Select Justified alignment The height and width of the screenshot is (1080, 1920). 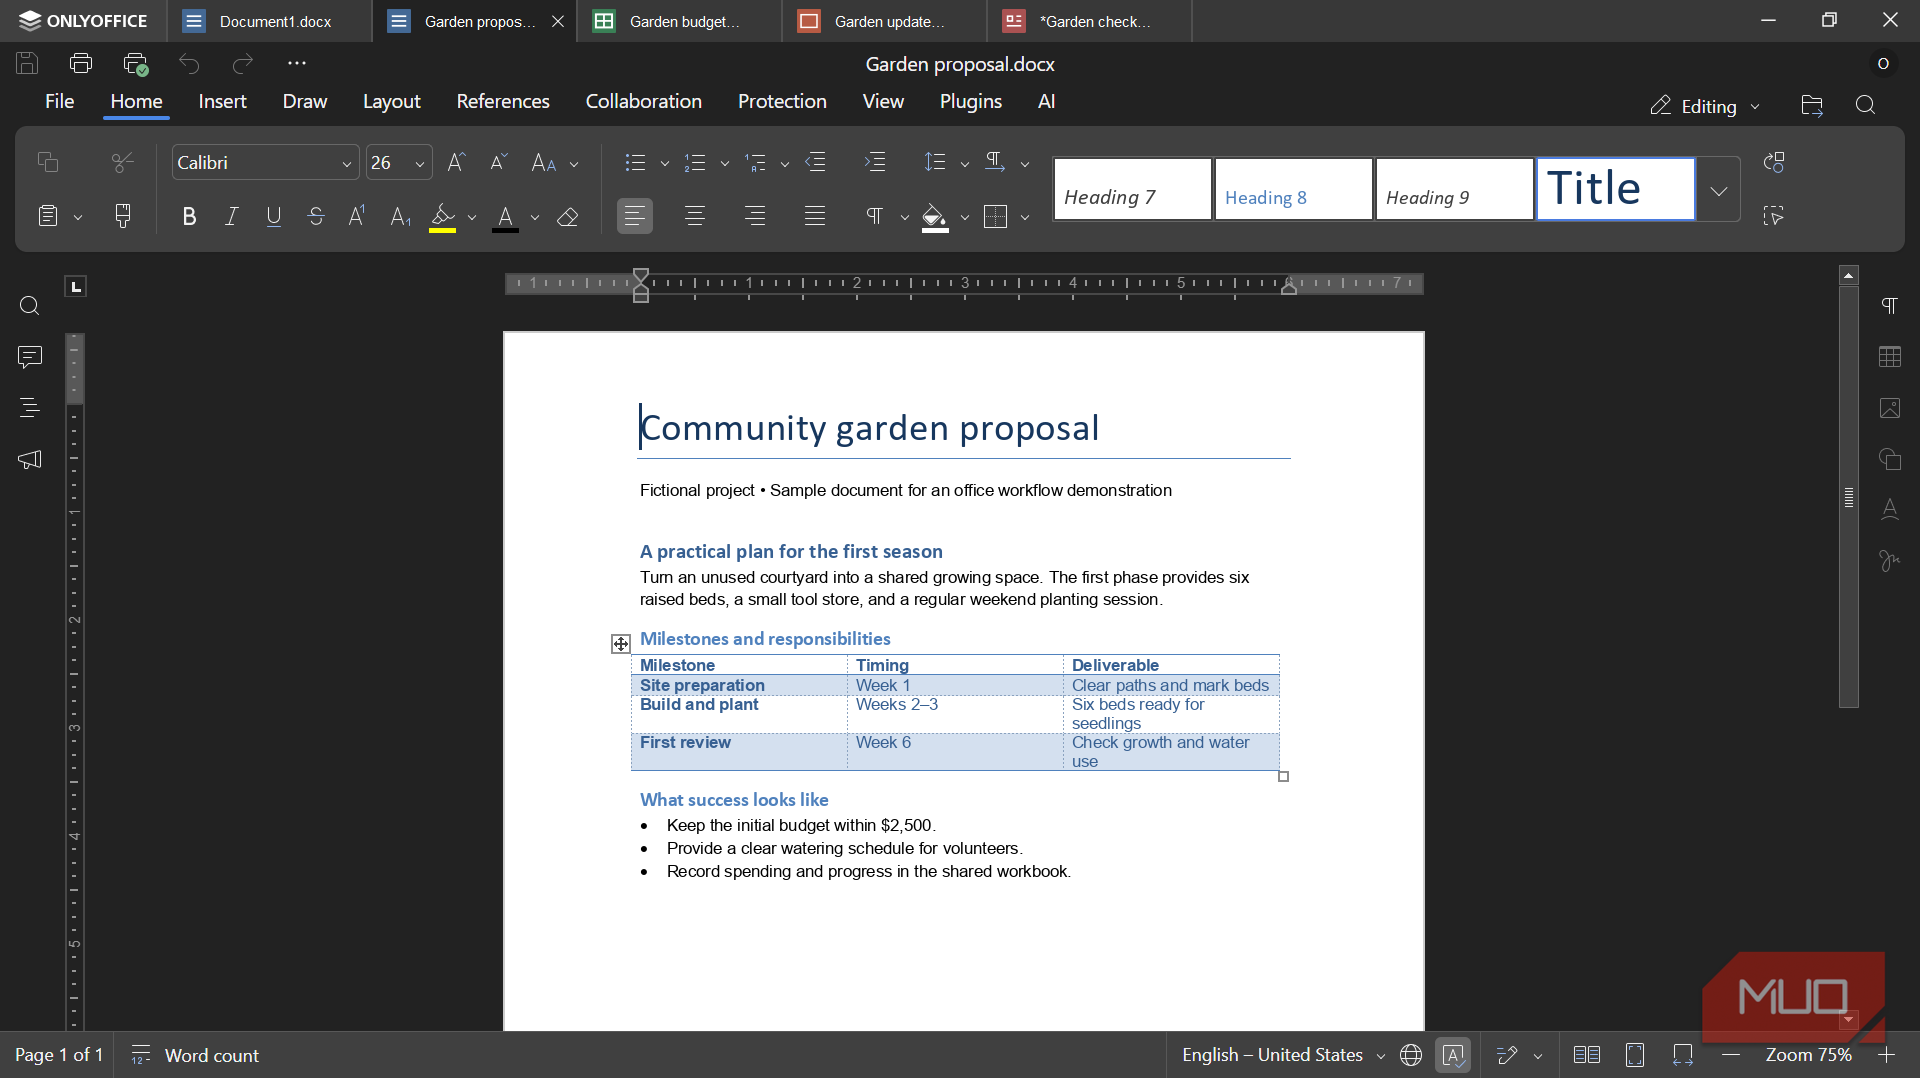pyautogui.click(x=815, y=216)
